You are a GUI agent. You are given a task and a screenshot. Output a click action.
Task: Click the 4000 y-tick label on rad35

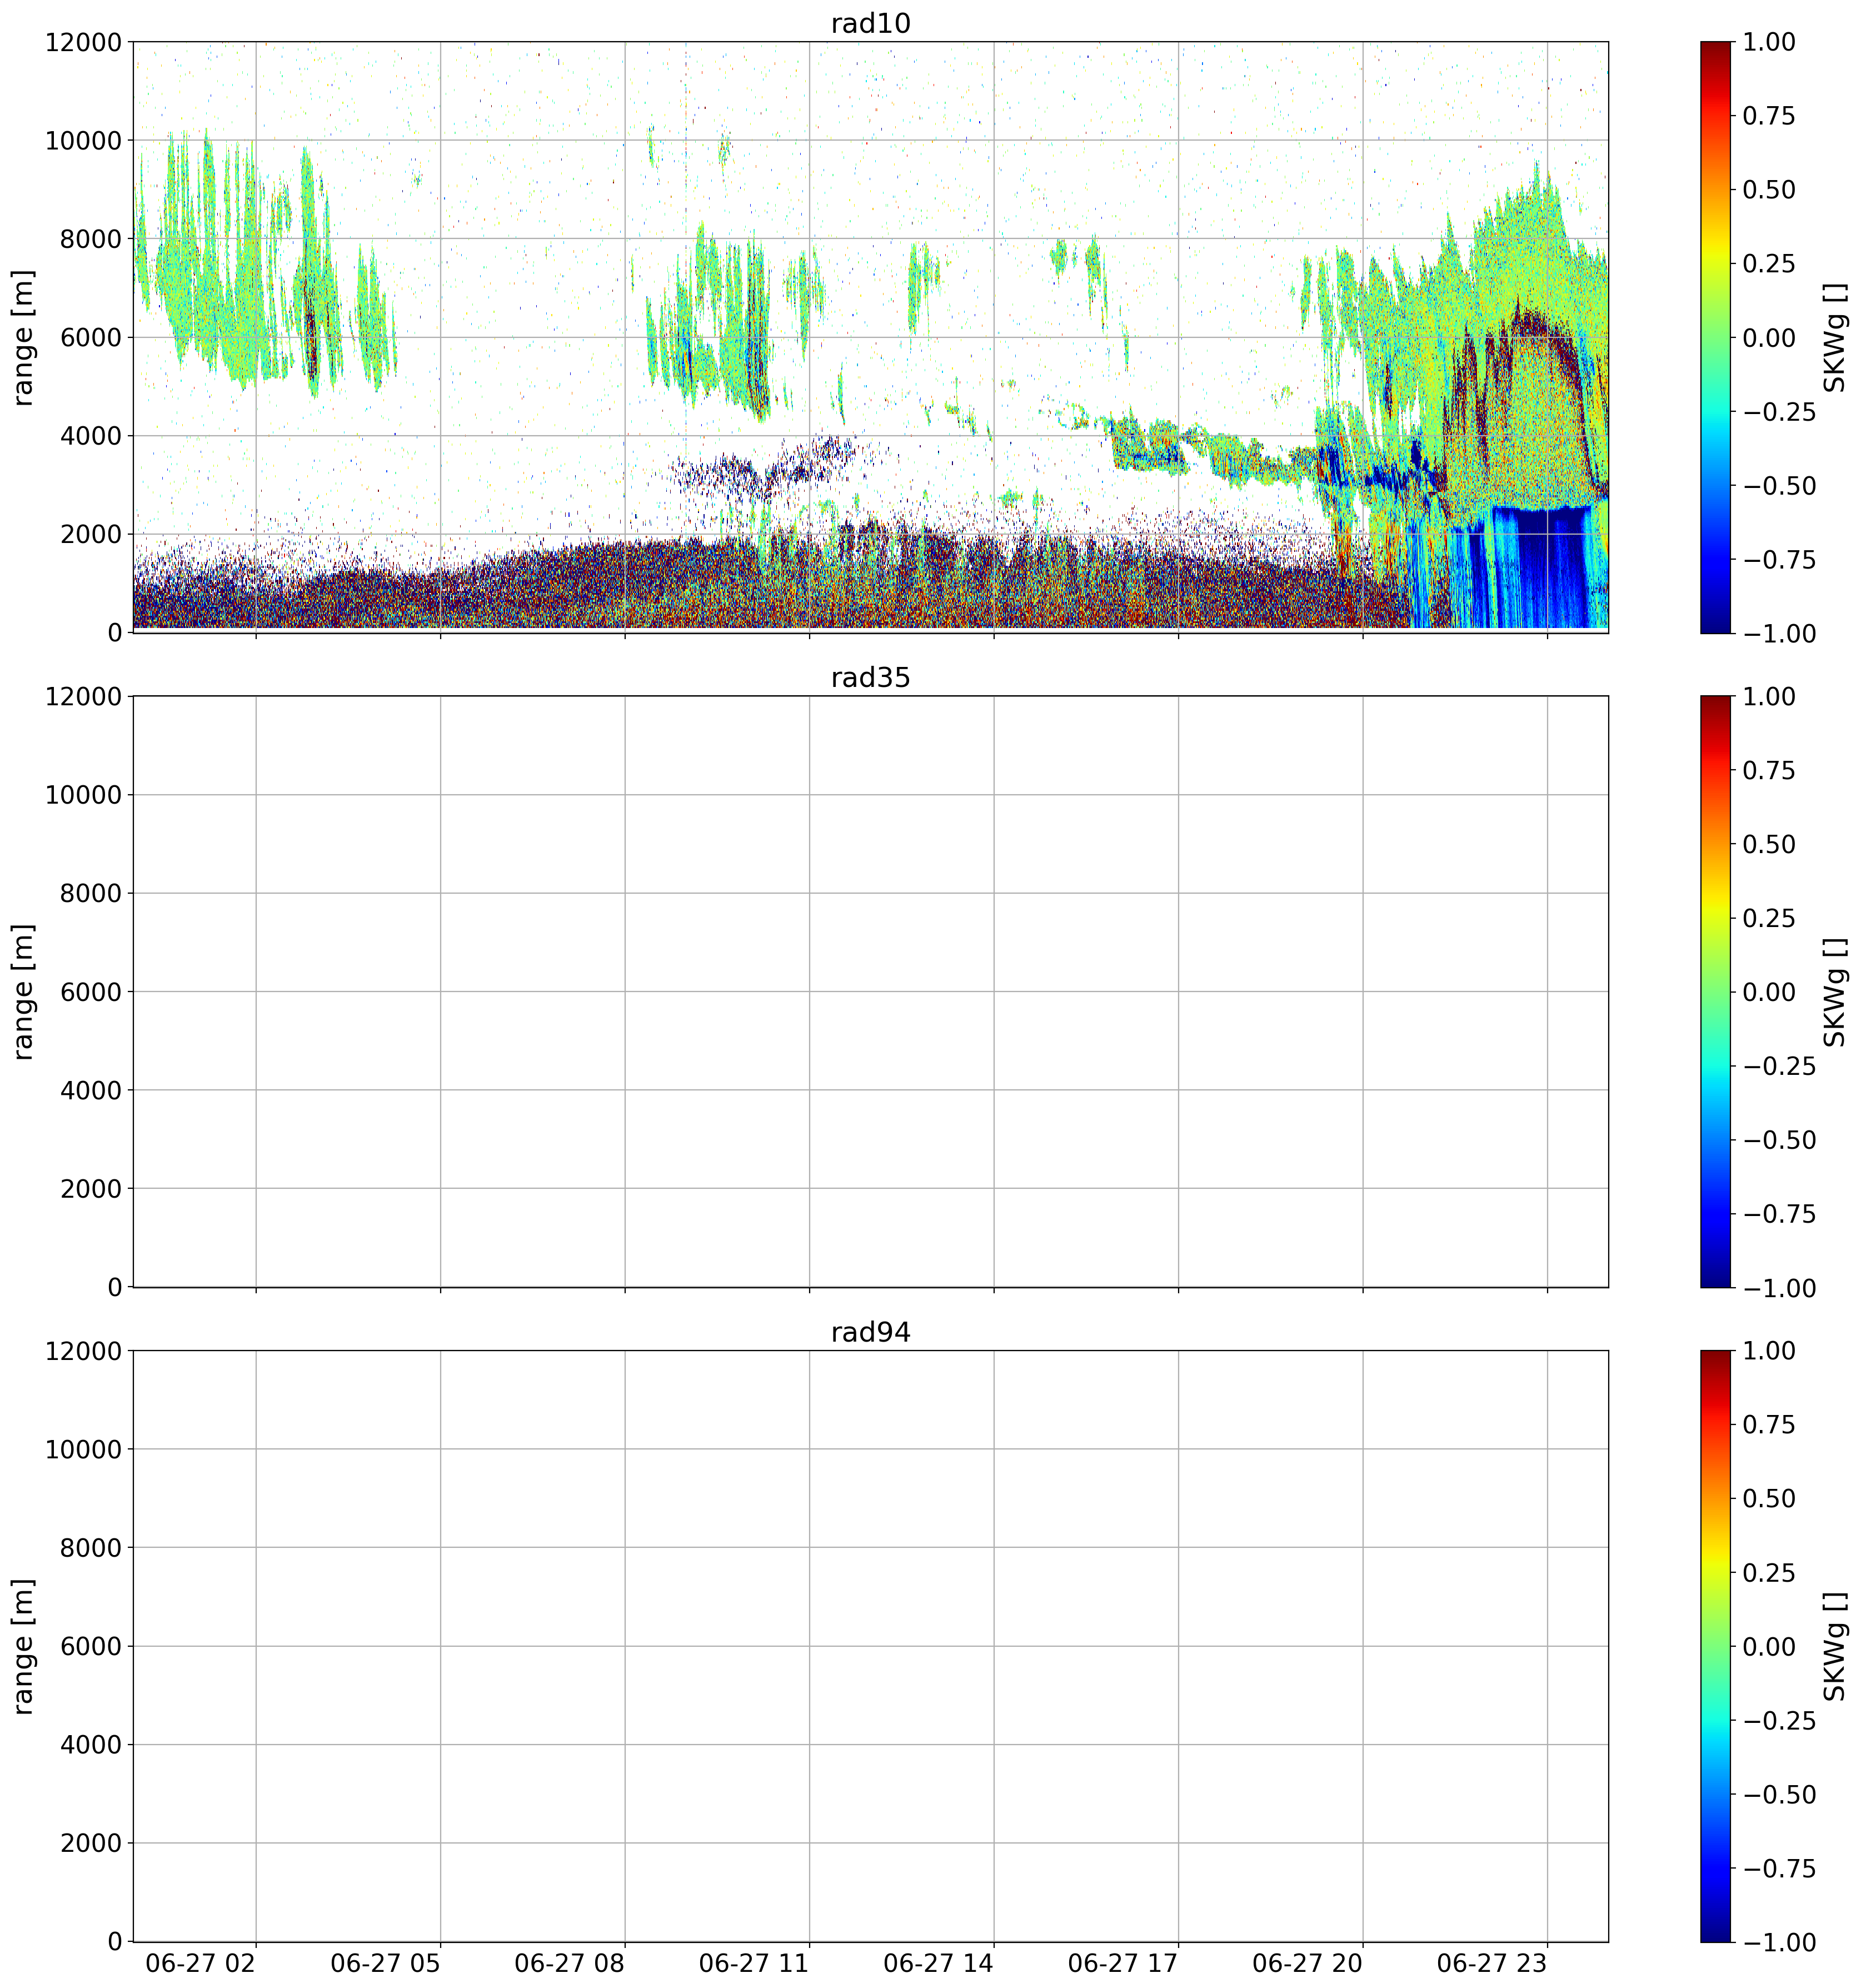(91, 1090)
